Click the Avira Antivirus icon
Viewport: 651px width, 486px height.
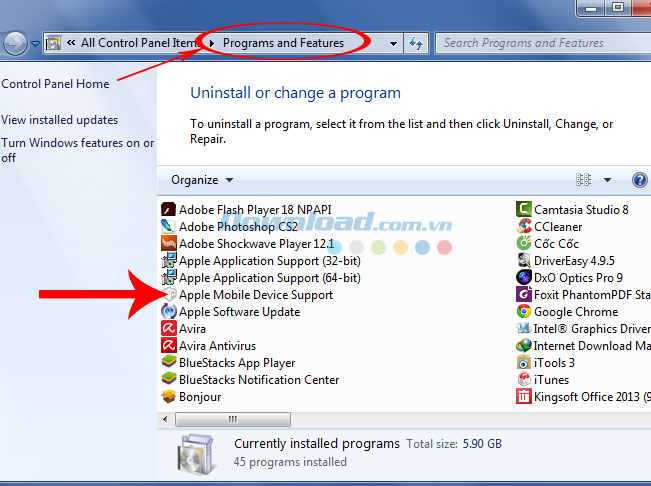(x=169, y=345)
